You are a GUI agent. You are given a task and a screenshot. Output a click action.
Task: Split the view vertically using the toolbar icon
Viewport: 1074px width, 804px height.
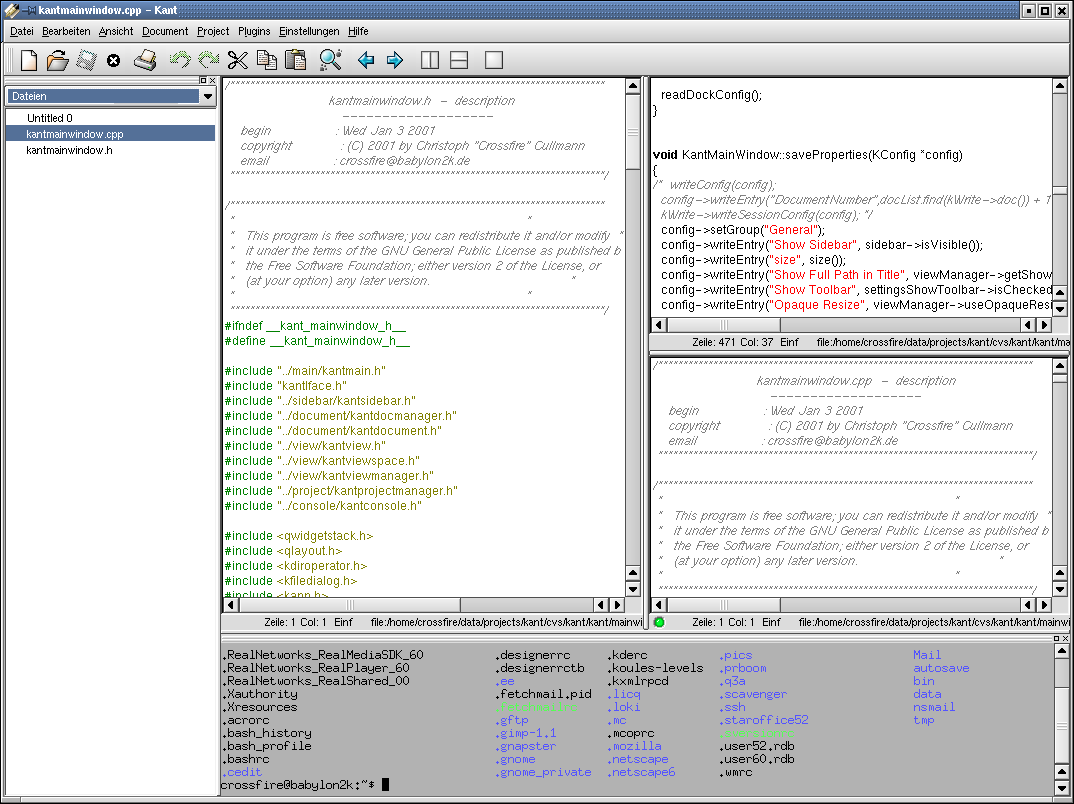point(430,60)
